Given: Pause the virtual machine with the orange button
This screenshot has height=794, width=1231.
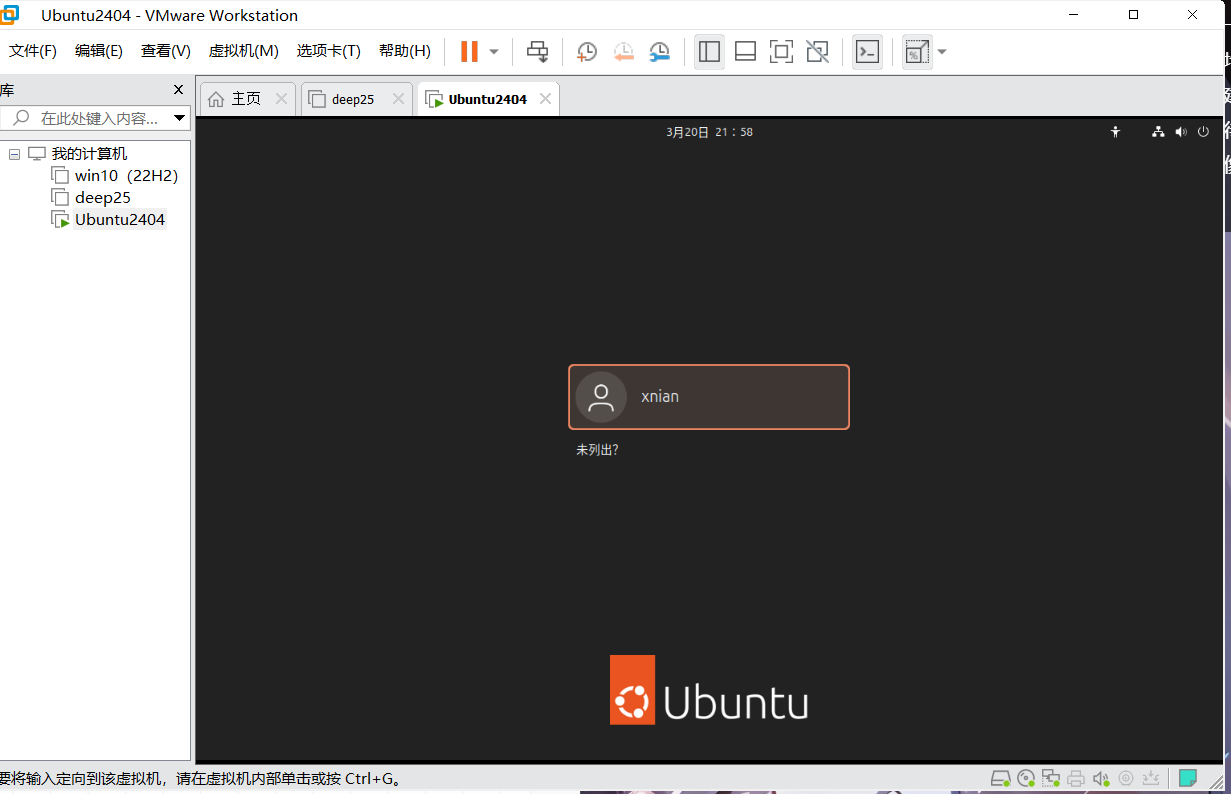Looking at the screenshot, I should [469, 51].
